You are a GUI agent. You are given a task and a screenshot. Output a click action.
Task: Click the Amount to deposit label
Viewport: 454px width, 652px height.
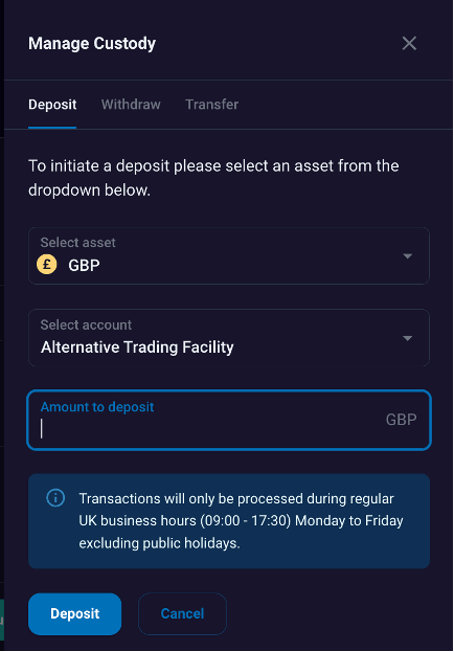coord(97,407)
